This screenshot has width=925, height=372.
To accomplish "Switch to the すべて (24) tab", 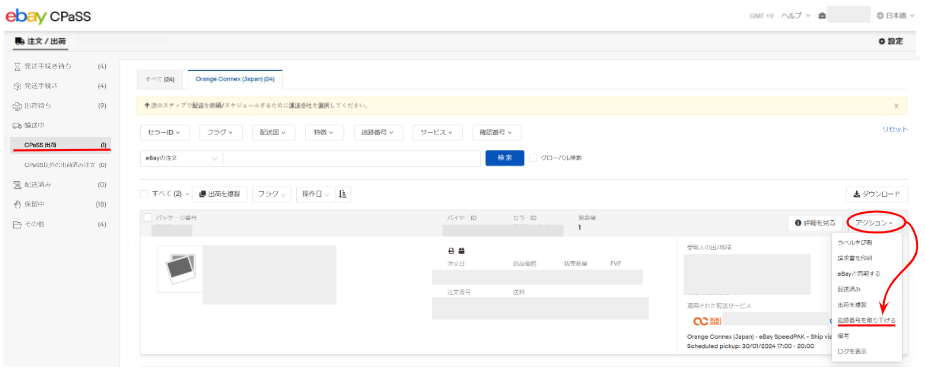I will click(159, 79).
